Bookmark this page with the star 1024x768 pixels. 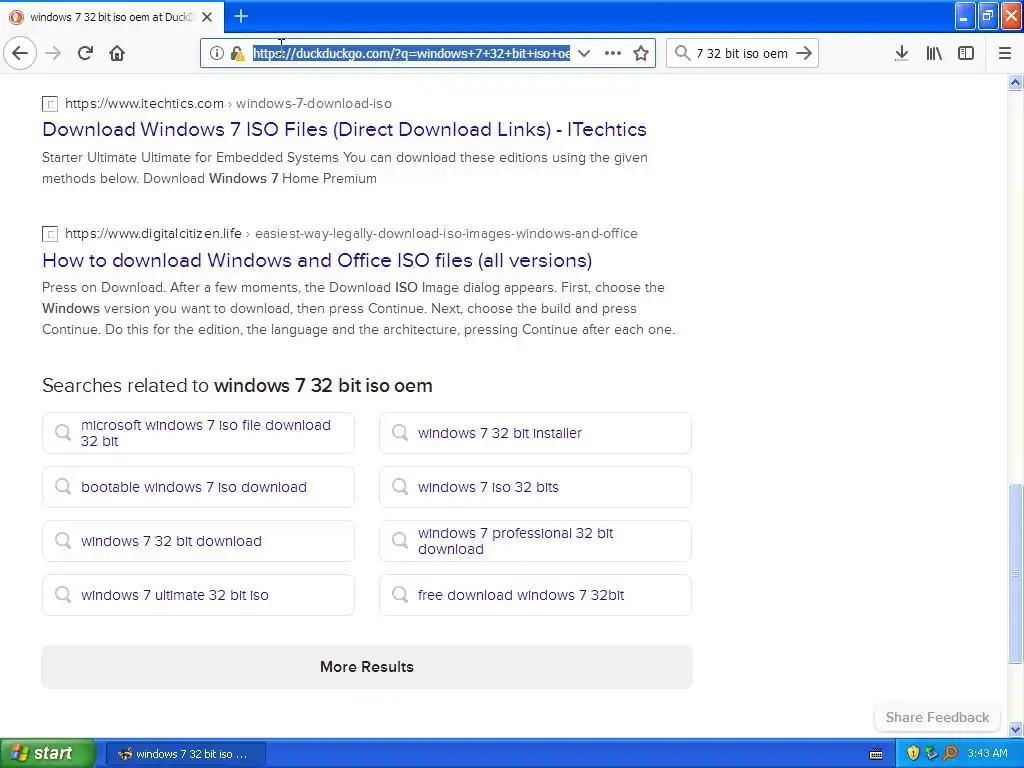[641, 53]
